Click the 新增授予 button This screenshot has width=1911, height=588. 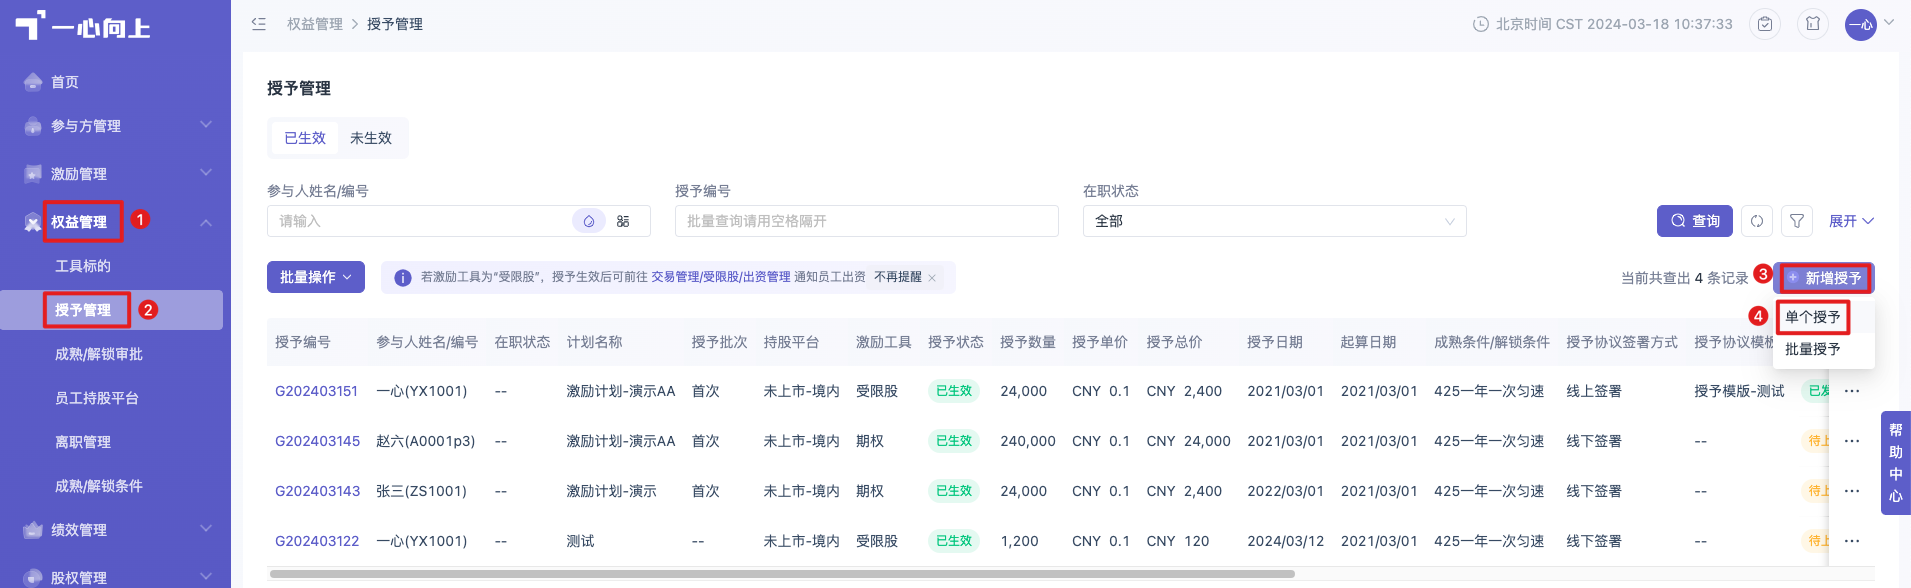pos(1825,278)
